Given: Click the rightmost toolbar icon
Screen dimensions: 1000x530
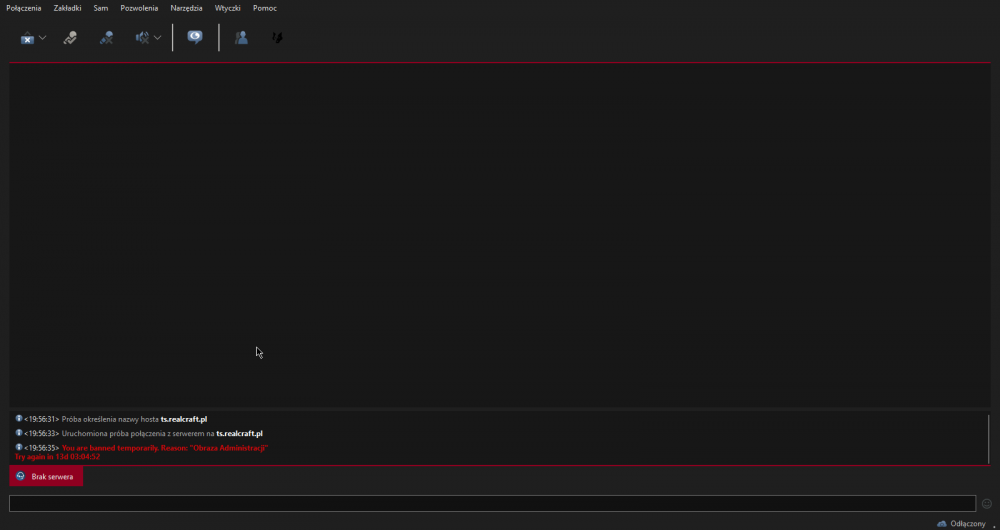Looking at the screenshot, I should click(x=277, y=38).
